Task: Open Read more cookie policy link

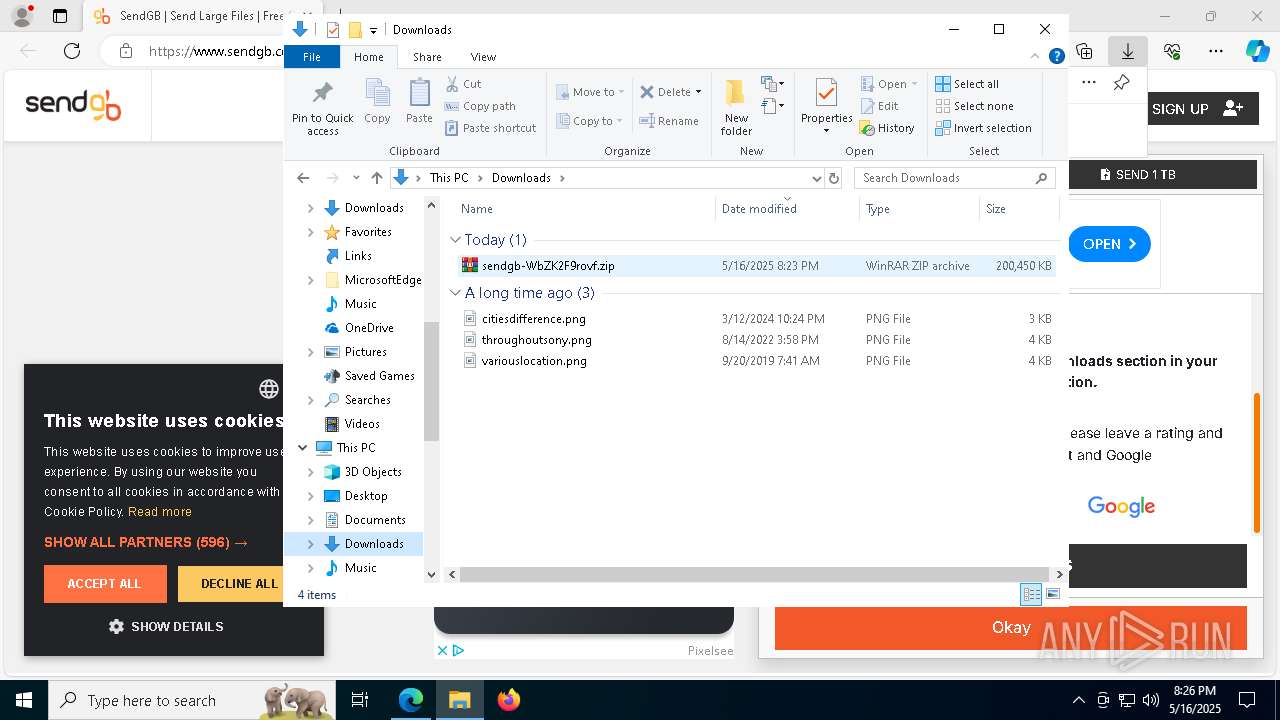Action: click(x=160, y=512)
